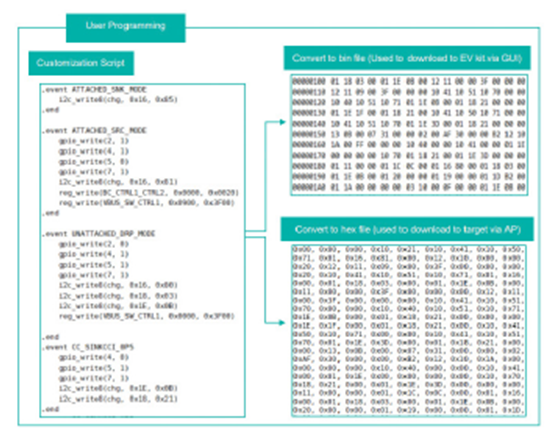The width and height of the screenshot is (560, 437).
Task: Click bin dump address '00000150'
Action: tap(309, 134)
